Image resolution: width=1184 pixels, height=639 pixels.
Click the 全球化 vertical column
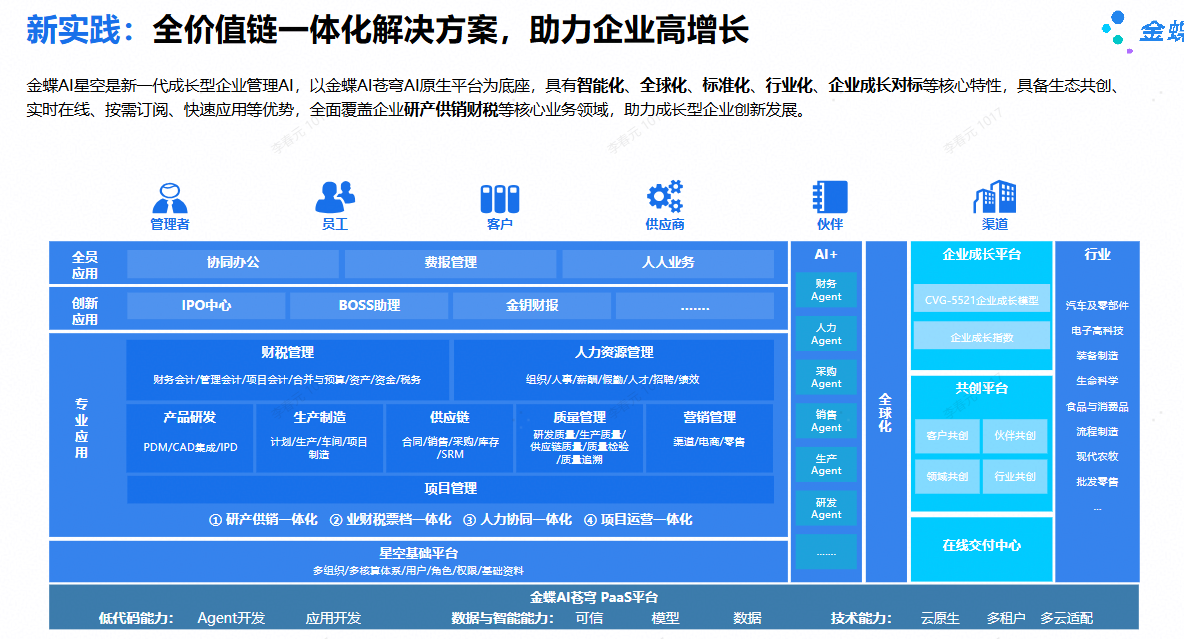tap(886, 412)
